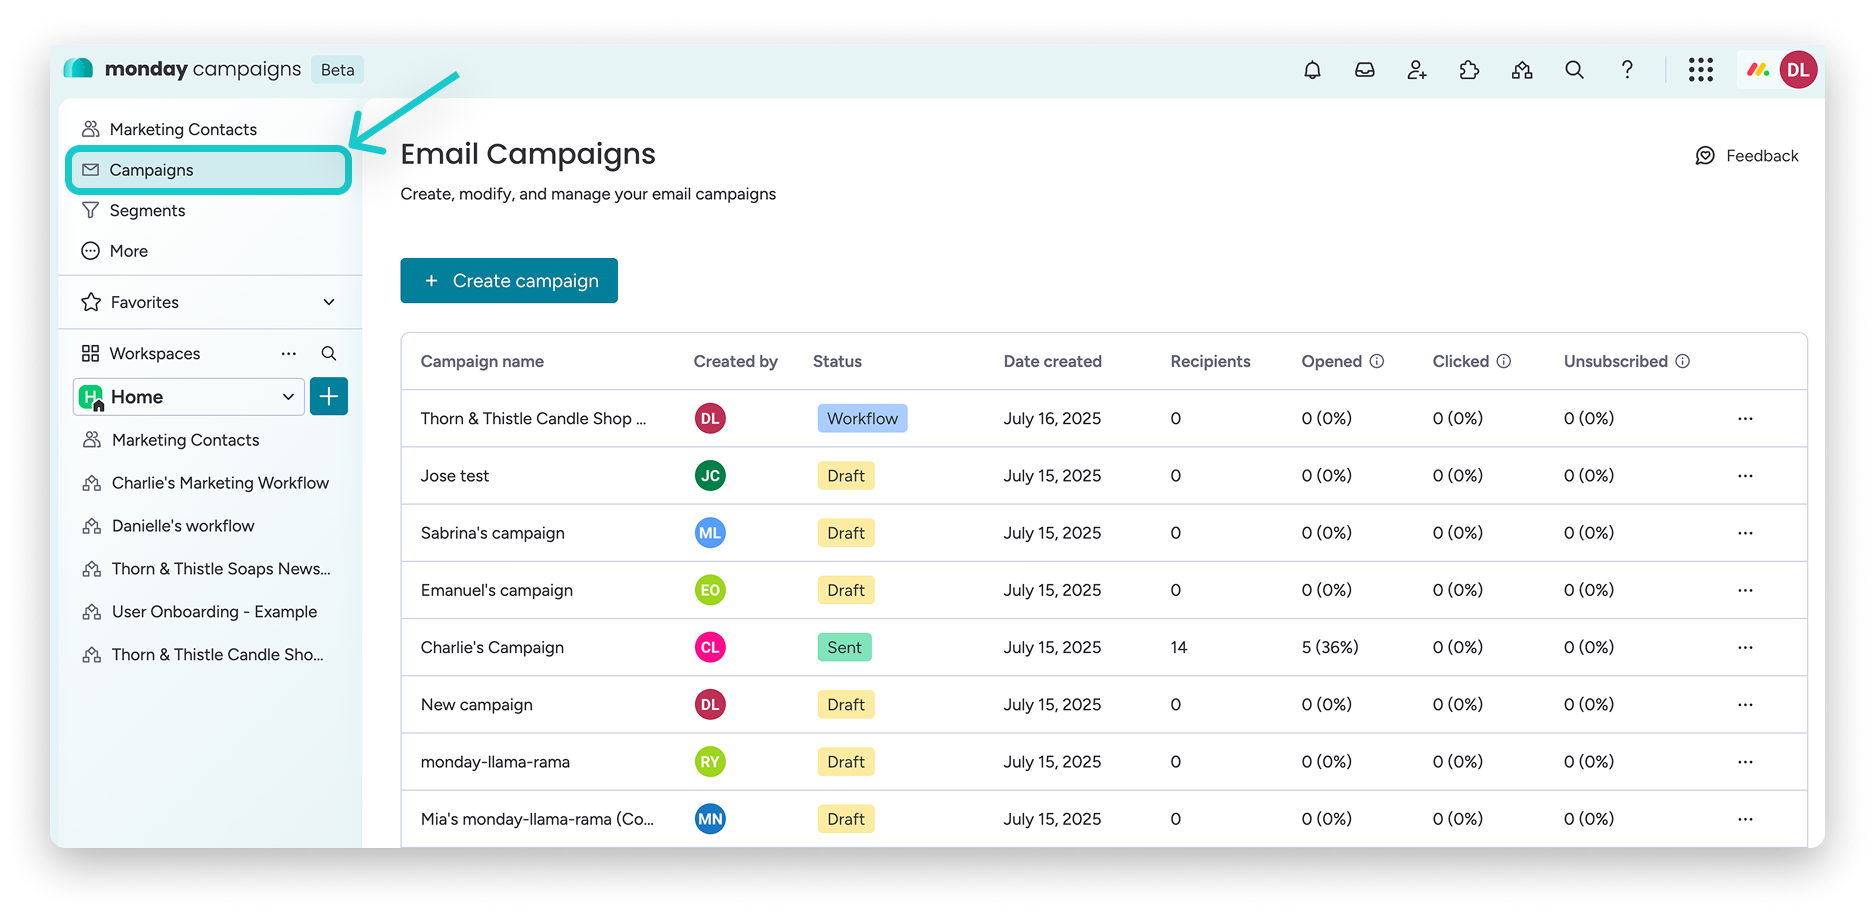Click the Date created column header
The image size is (1875, 913).
pos(1052,361)
